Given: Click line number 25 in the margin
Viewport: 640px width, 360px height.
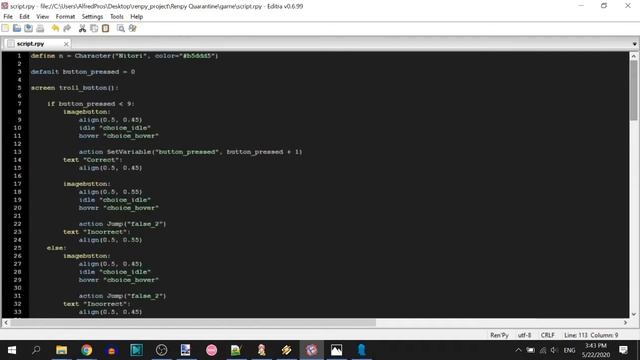Looking at the screenshot, I should 17,248.
